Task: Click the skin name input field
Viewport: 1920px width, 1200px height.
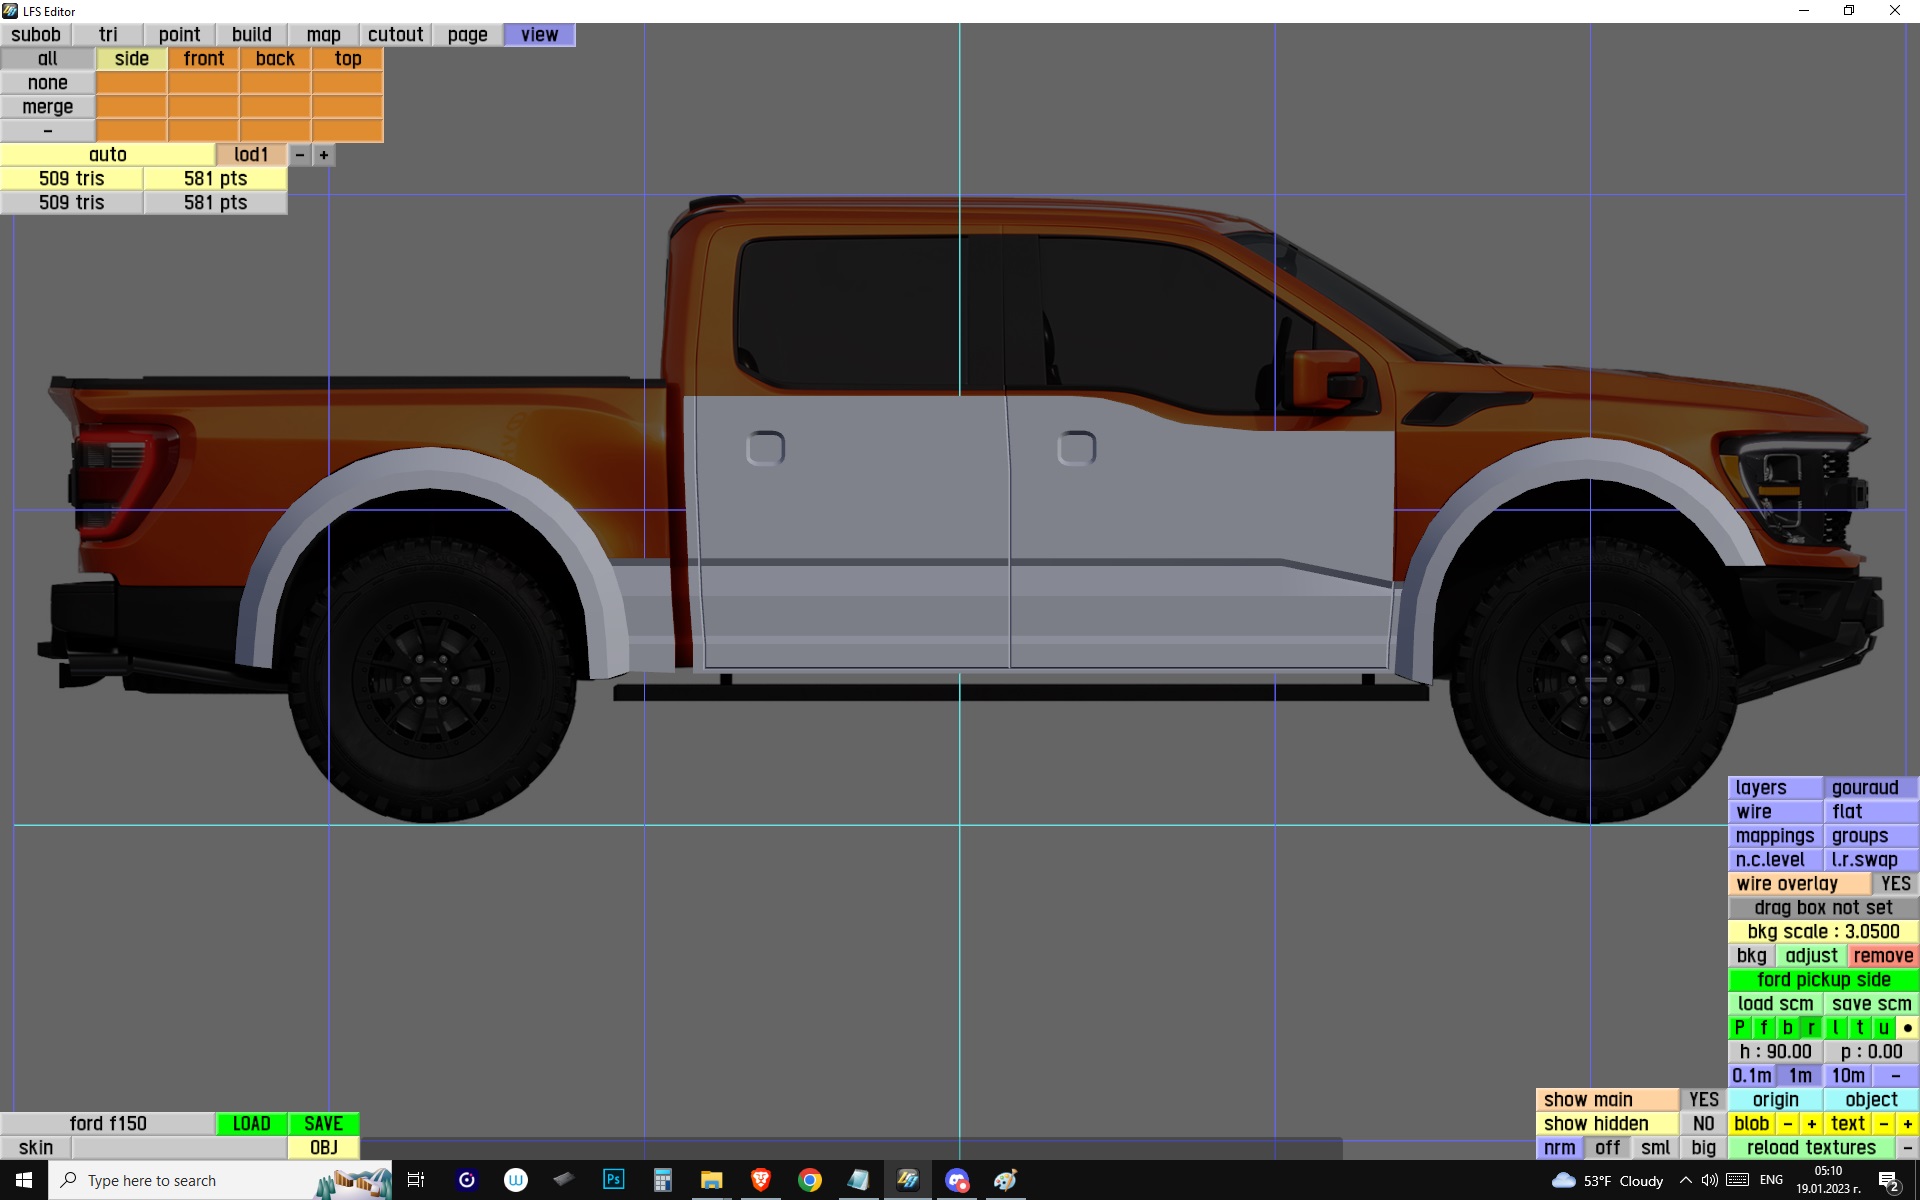Action: 179,1148
